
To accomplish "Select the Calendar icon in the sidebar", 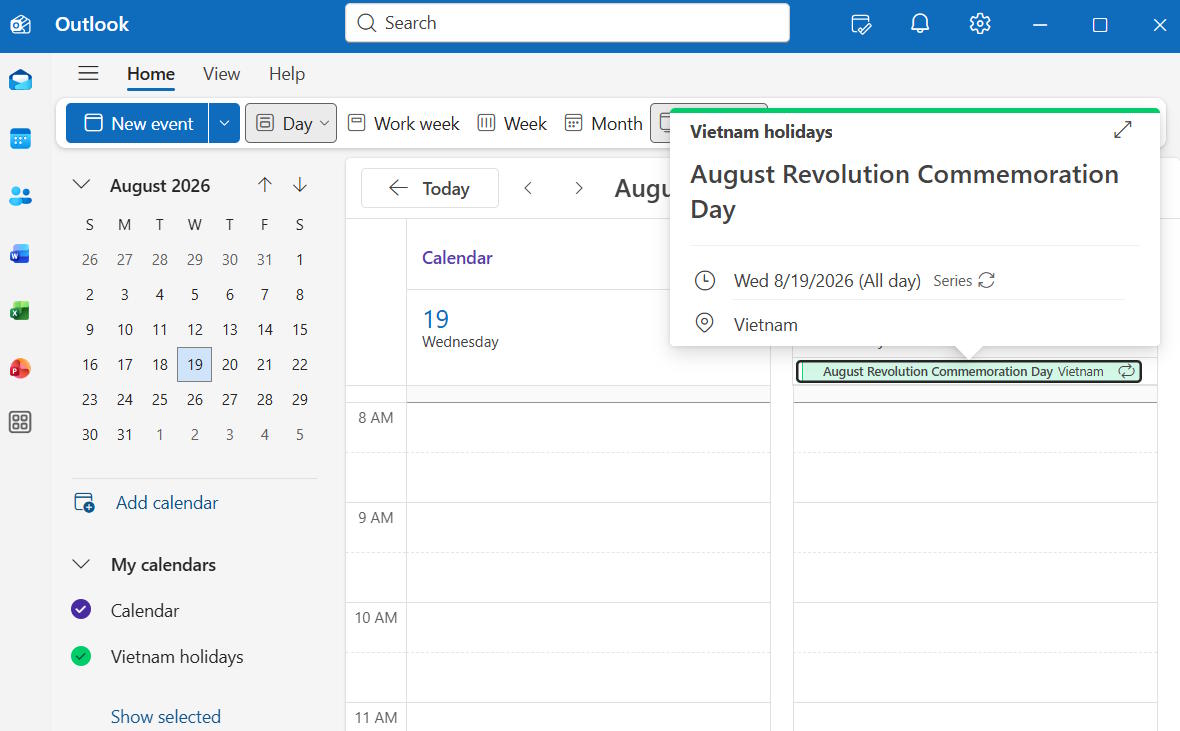I will (x=21, y=138).
